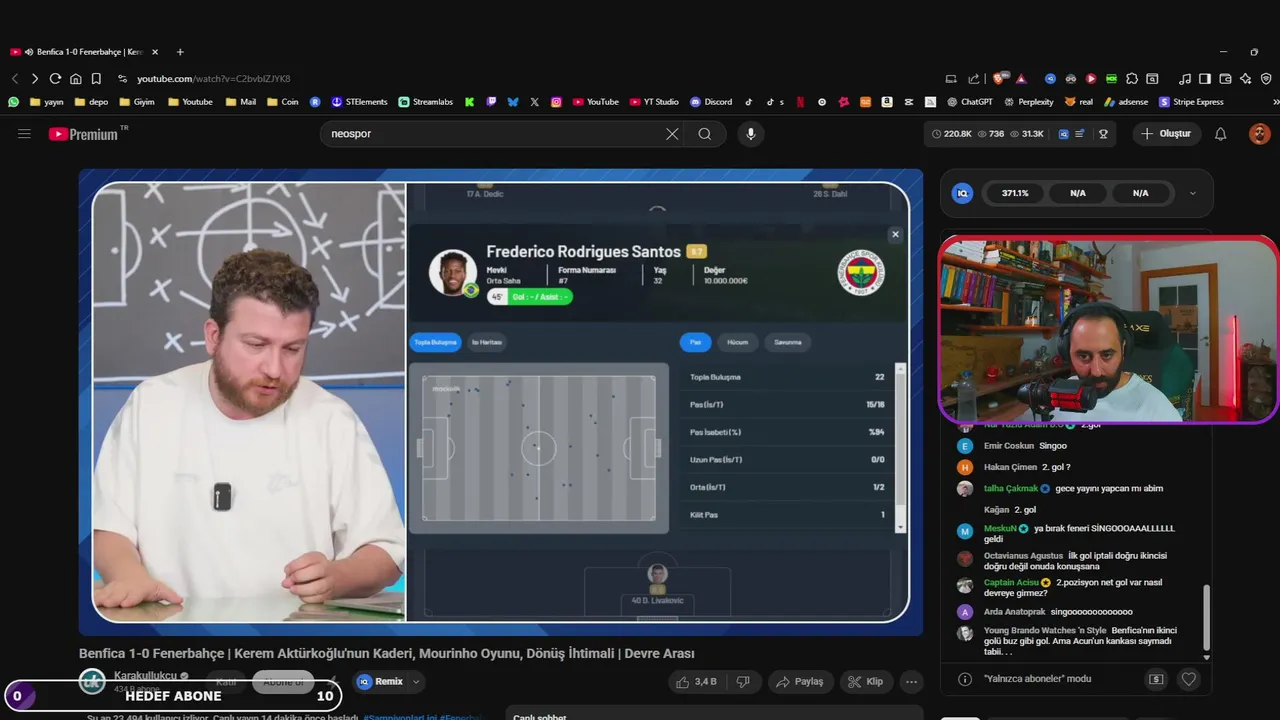Click the share page icon in address bar
The height and width of the screenshot is (720, 1280).
click(974, 78)
